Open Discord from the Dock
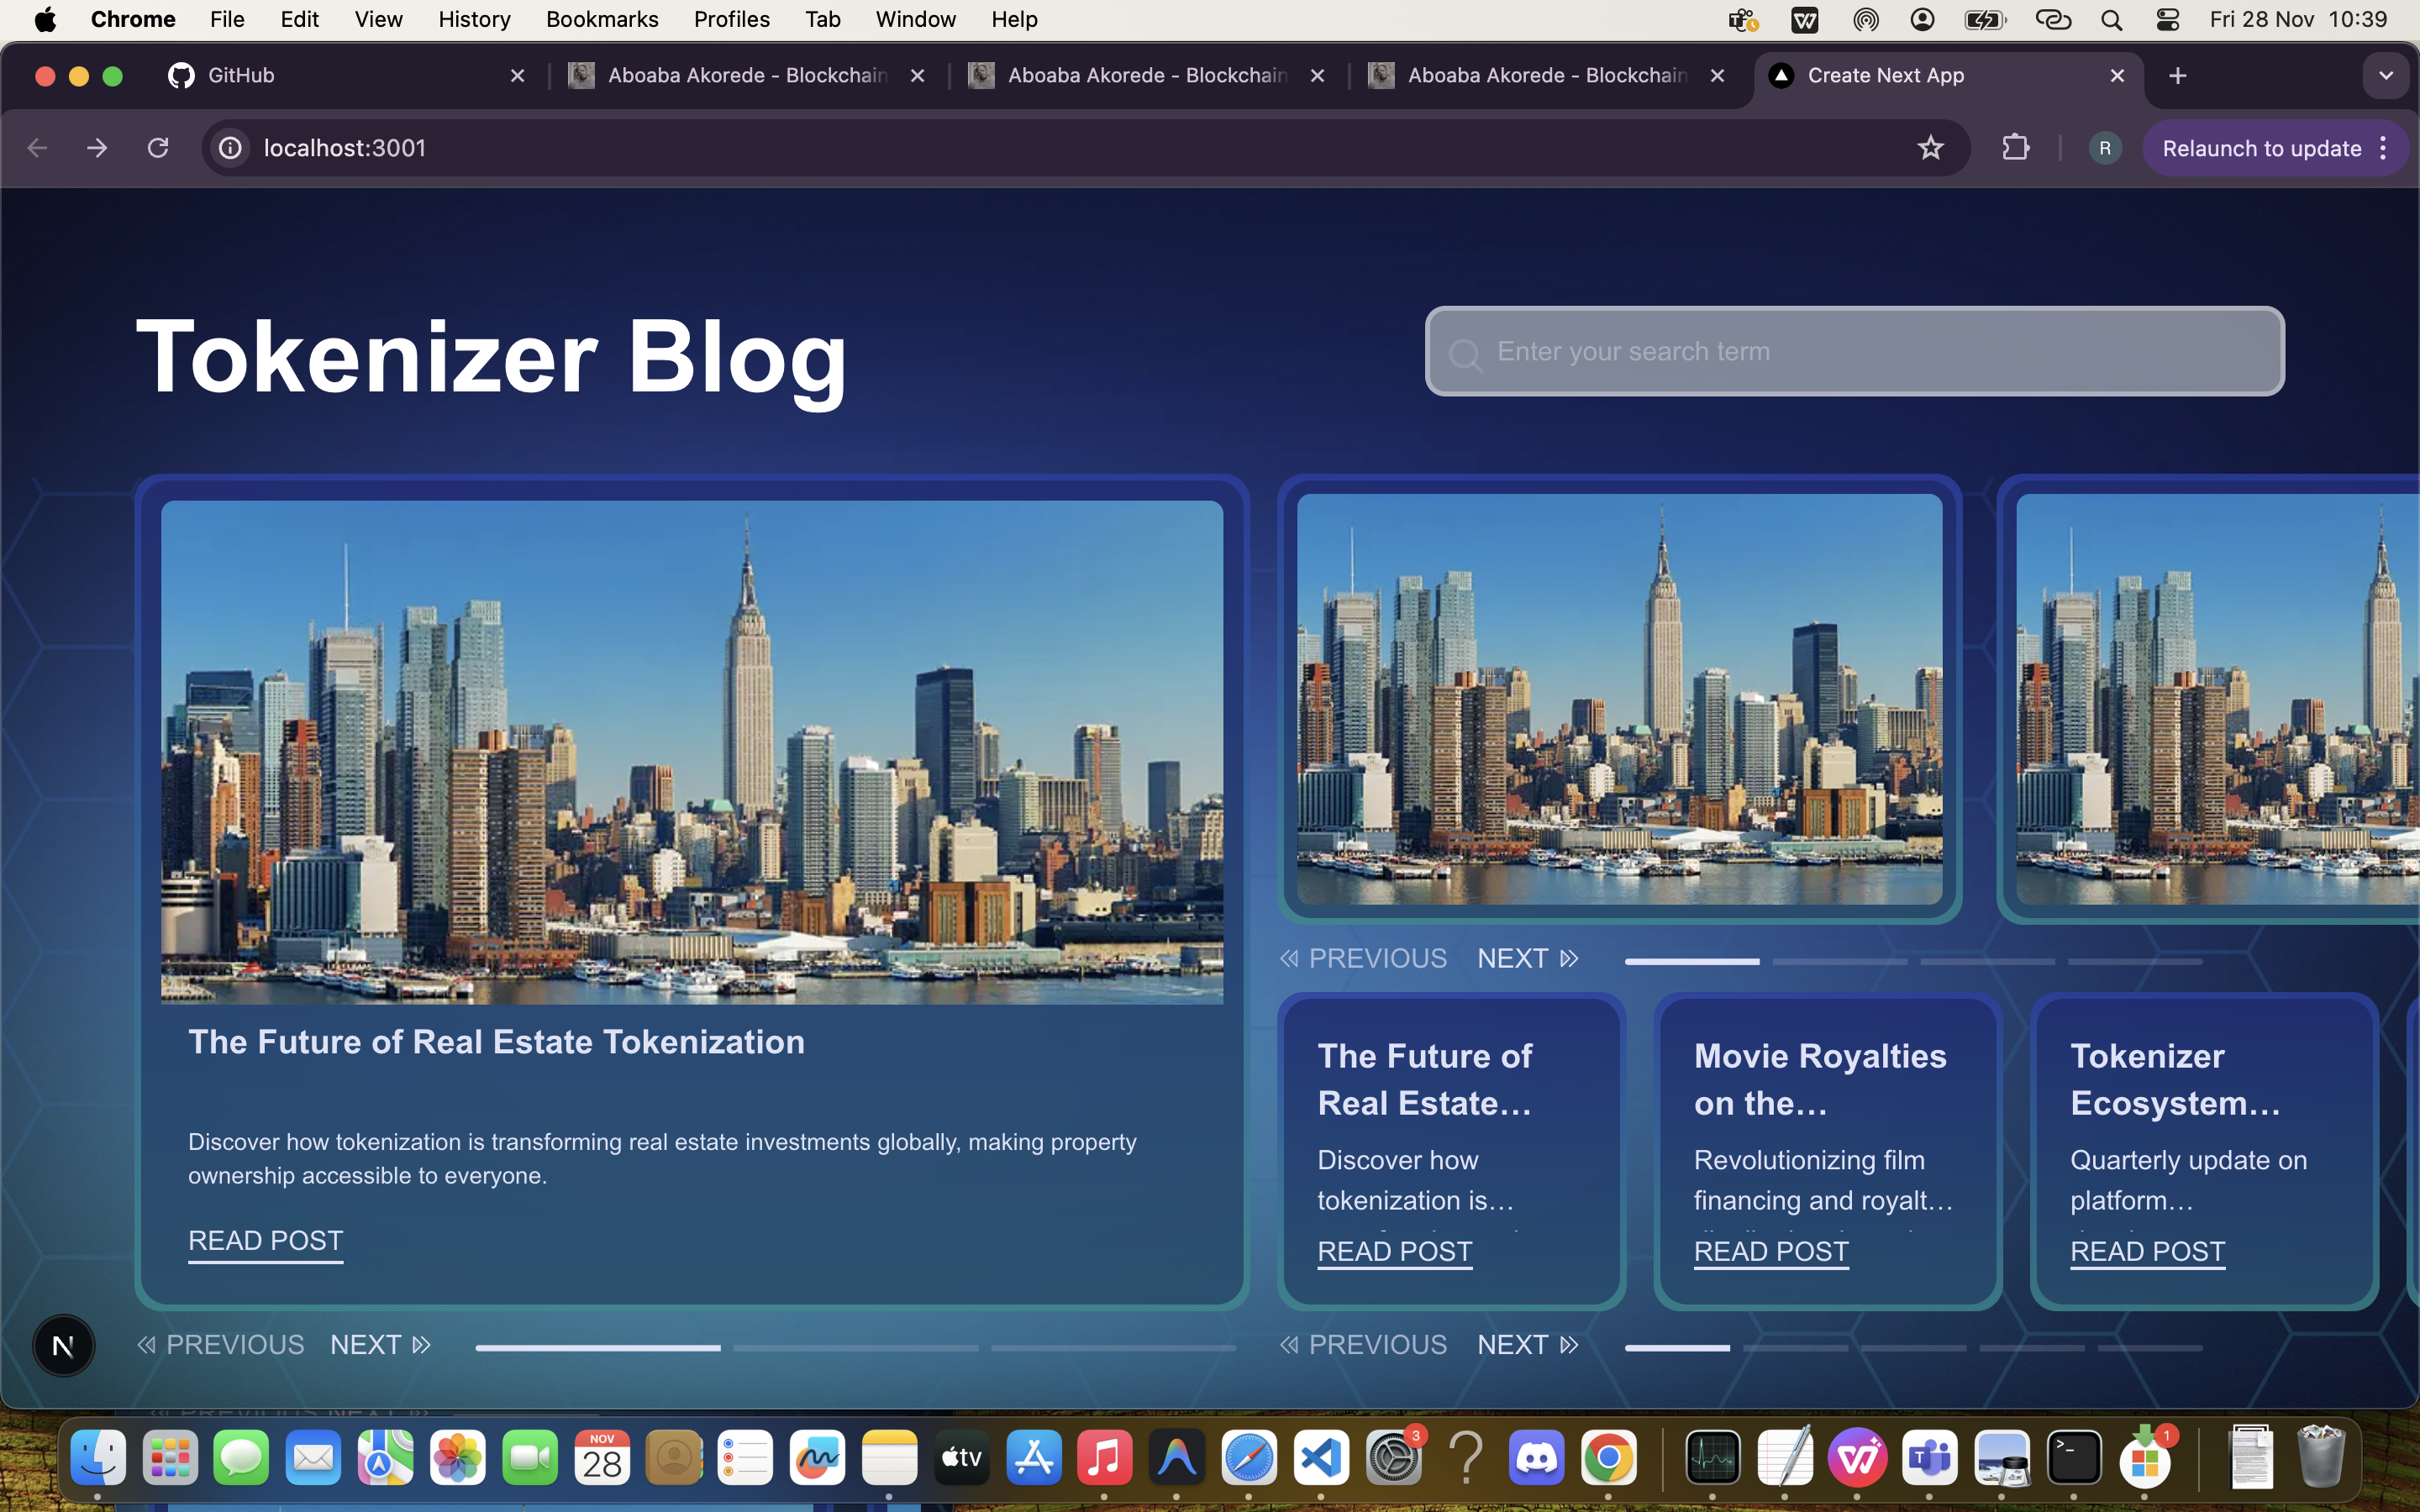 click(1538, 1458)
